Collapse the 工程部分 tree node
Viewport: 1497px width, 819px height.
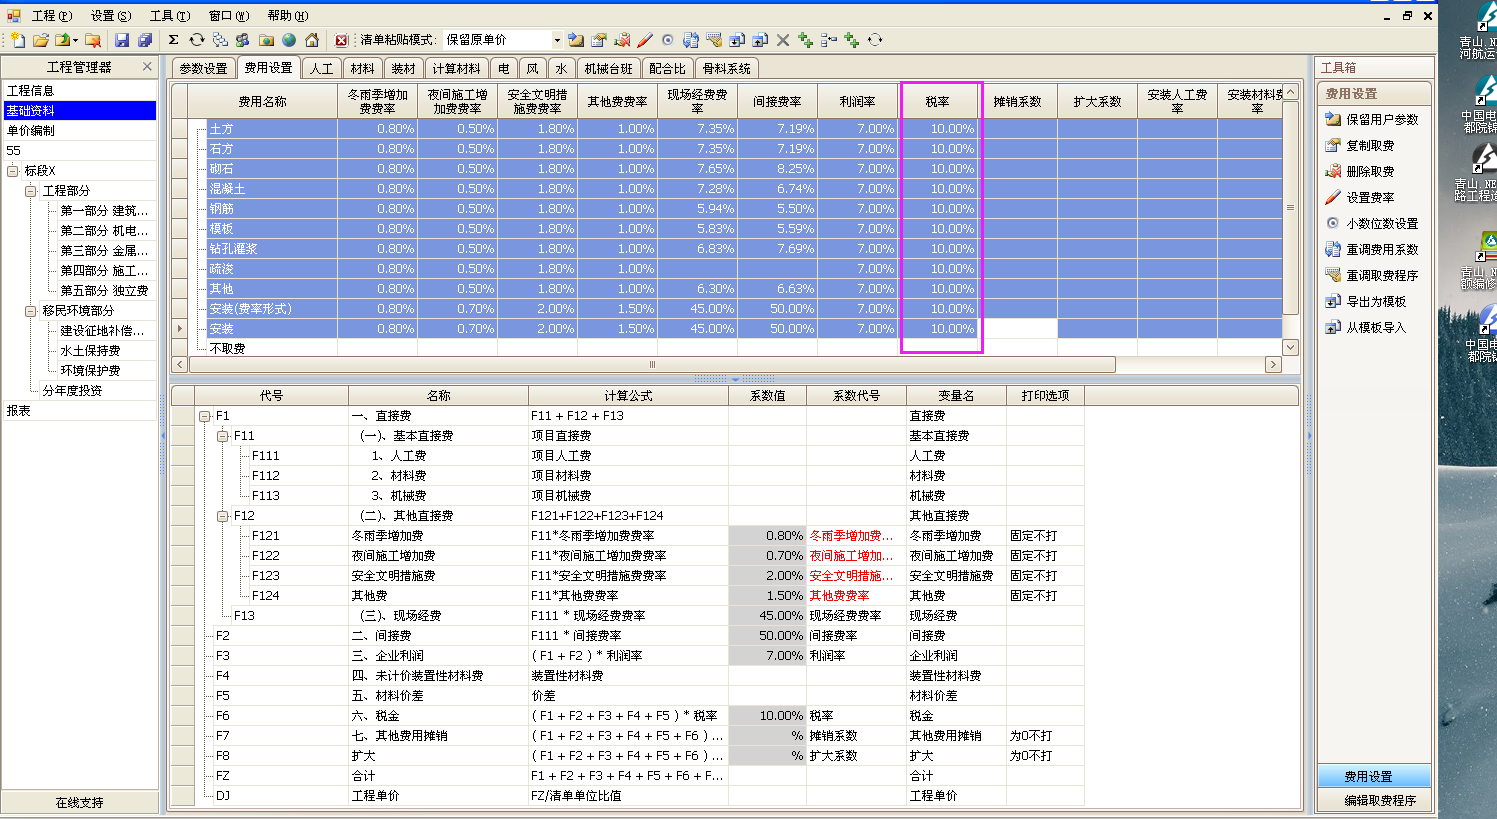(31, 191)
